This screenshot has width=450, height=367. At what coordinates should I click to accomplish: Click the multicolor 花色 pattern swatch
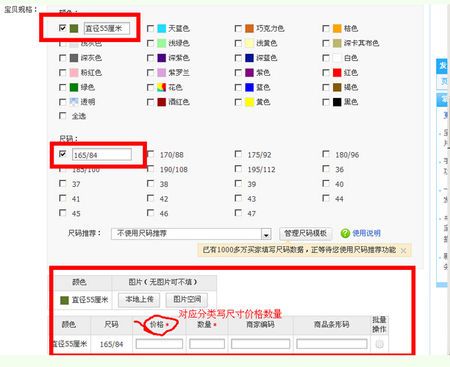point(162,87)
